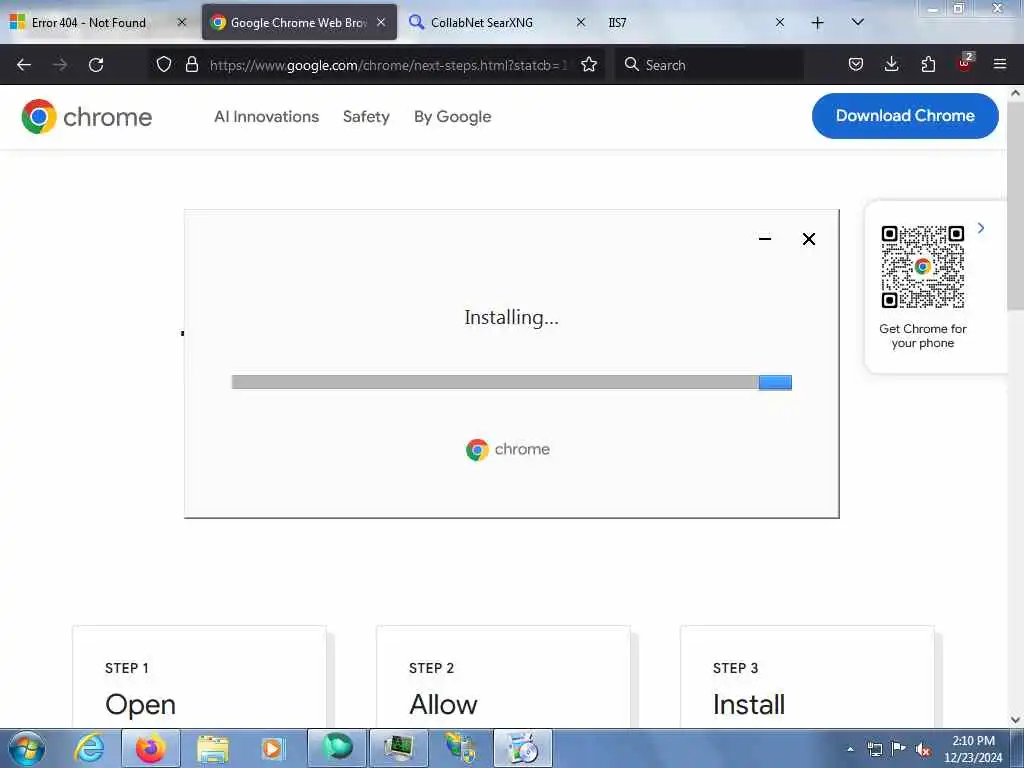The width and height of the screenshot is (1024, 768).
Task: Click the setup disc taskbar icon
Action: 522,748
